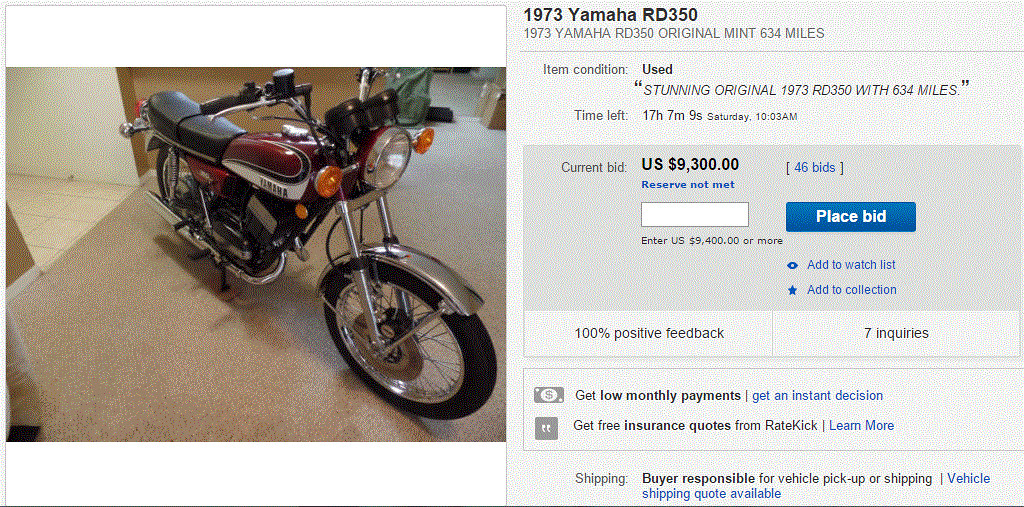Select the Add to watch list link
The image size is (1024, 507).
tap(851, 265)
